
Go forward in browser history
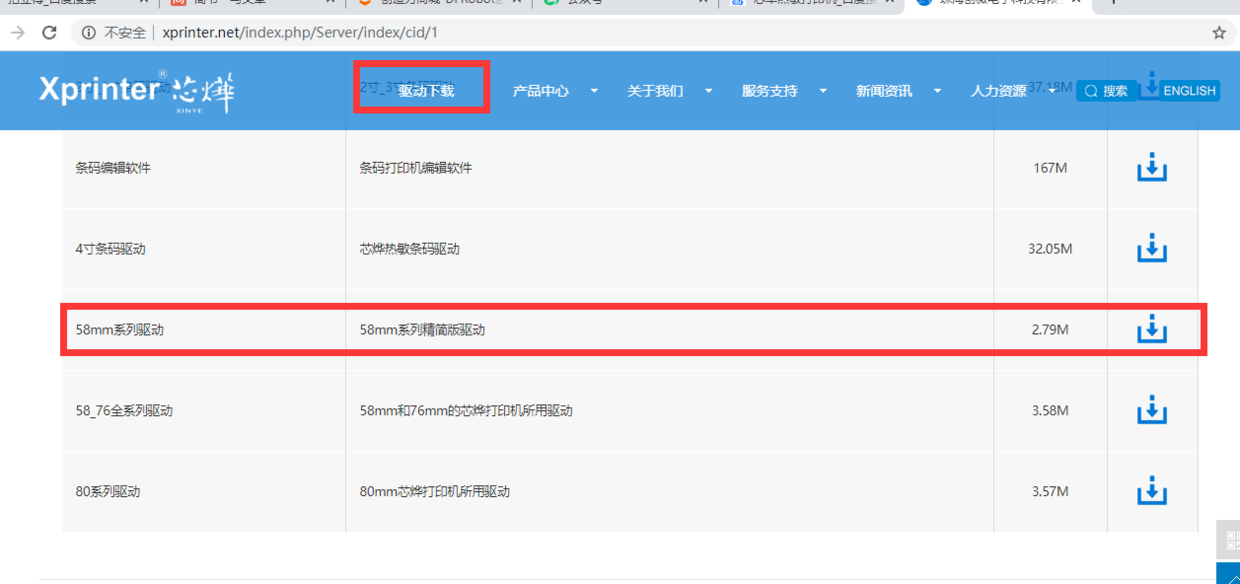(18, 33)
